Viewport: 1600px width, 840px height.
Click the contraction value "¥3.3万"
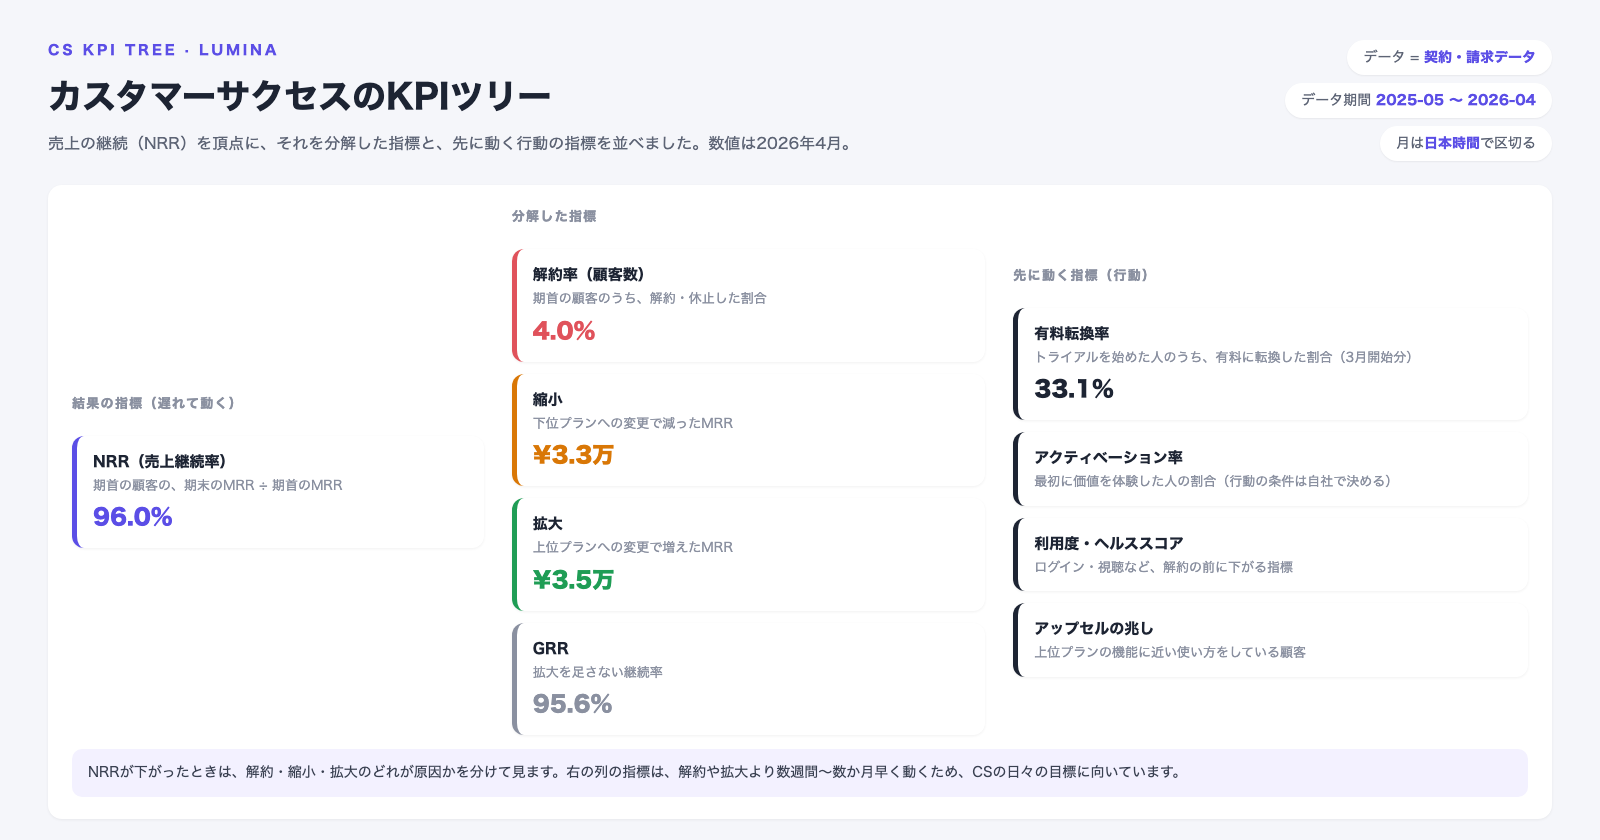pos(573,455)
